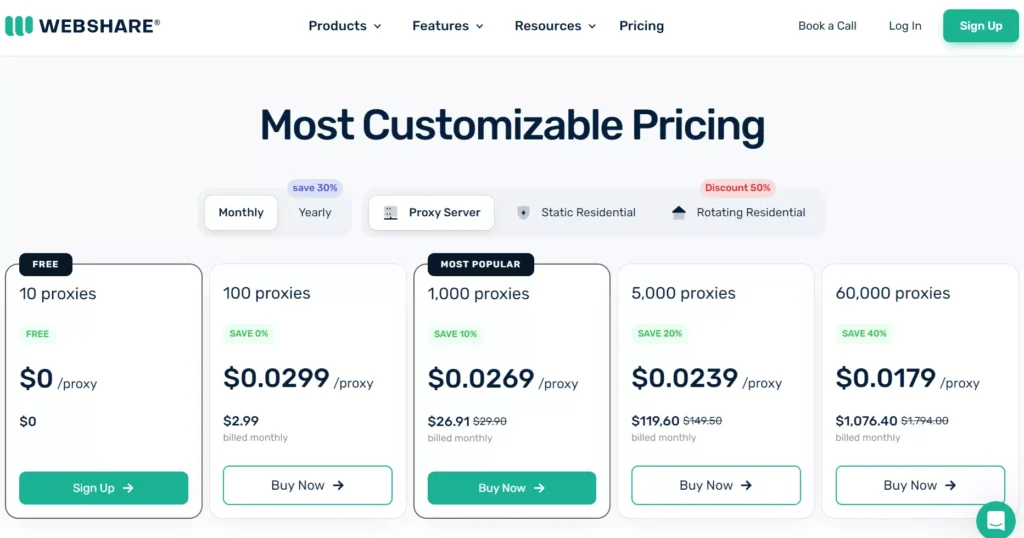Expand the Products dropdown menu
The image size is (1024, 538).
click(x=345, y=26)
